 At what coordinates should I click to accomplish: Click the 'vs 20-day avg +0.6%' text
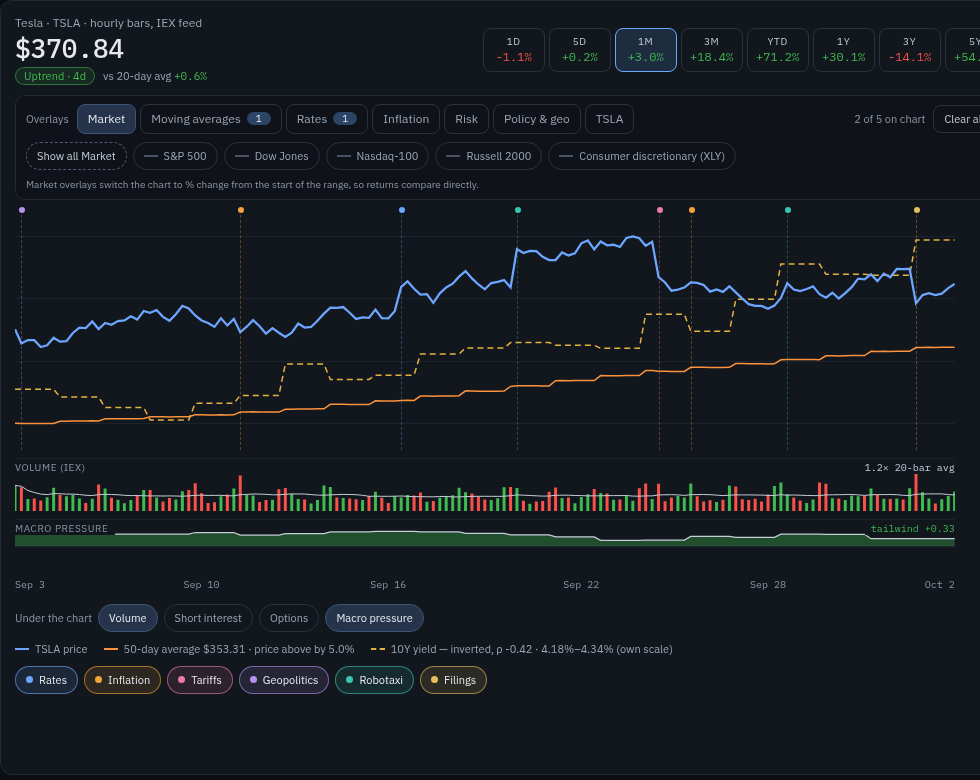click(x=155, y=76)
